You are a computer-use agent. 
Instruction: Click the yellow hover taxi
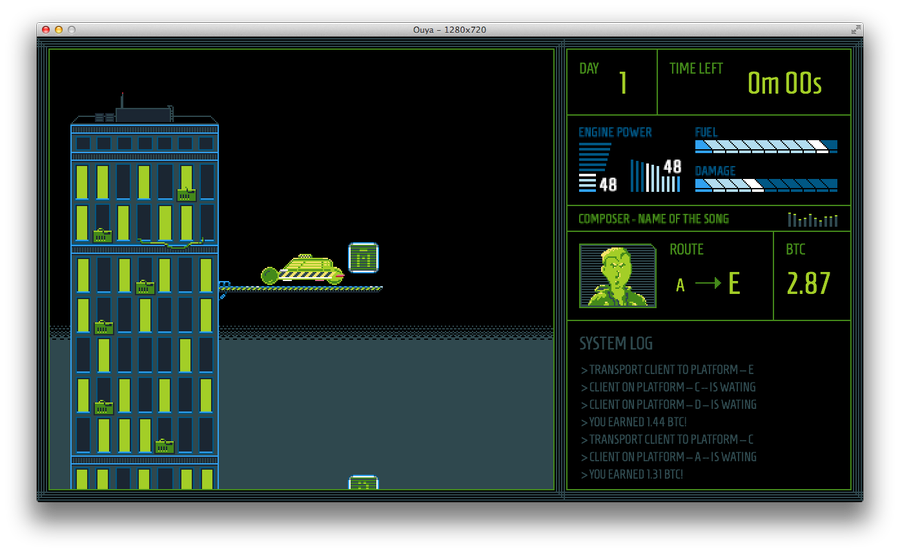pos(302,270)
